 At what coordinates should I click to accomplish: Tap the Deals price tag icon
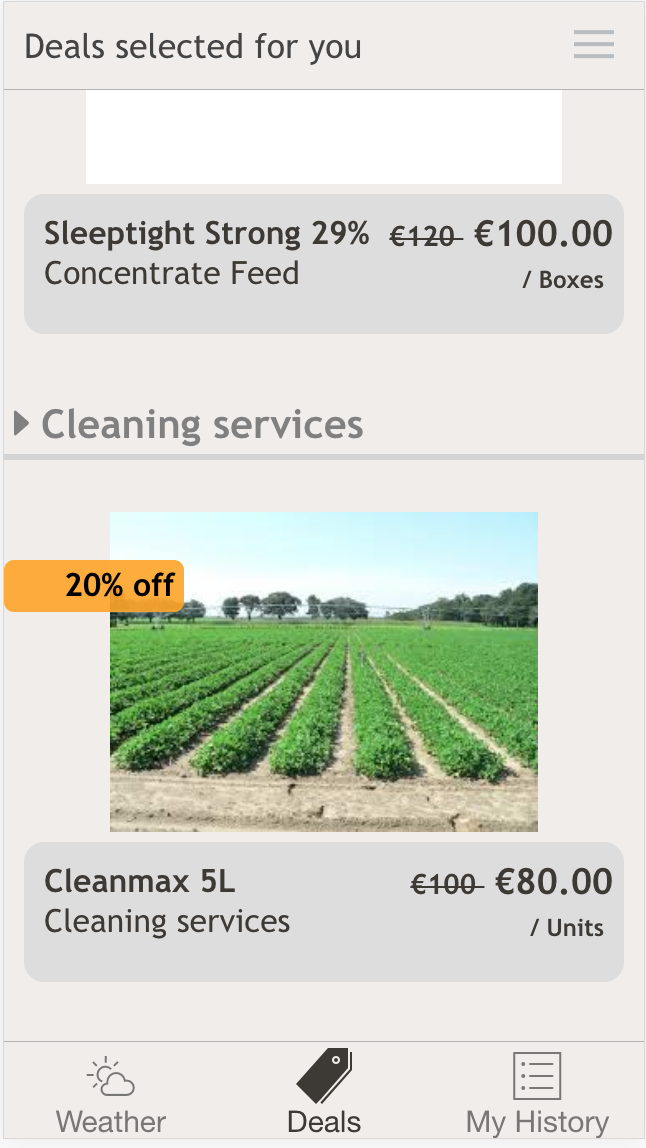[324, 1076]
